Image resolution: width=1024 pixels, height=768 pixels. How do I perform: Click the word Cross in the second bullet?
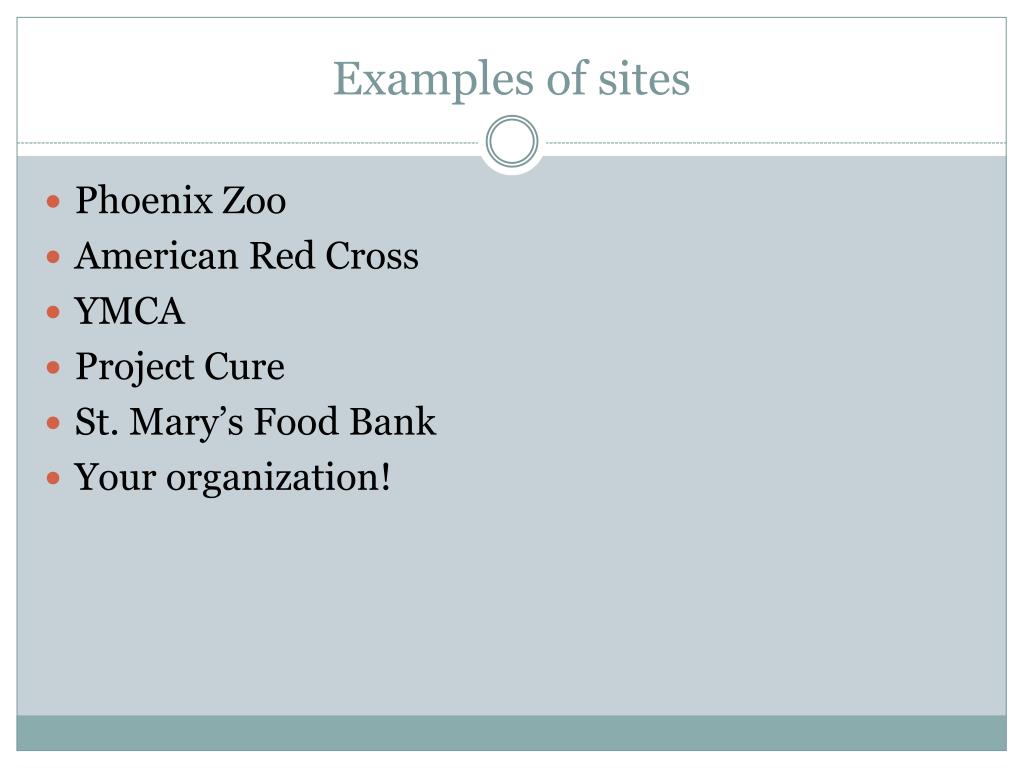click(372, 255)
